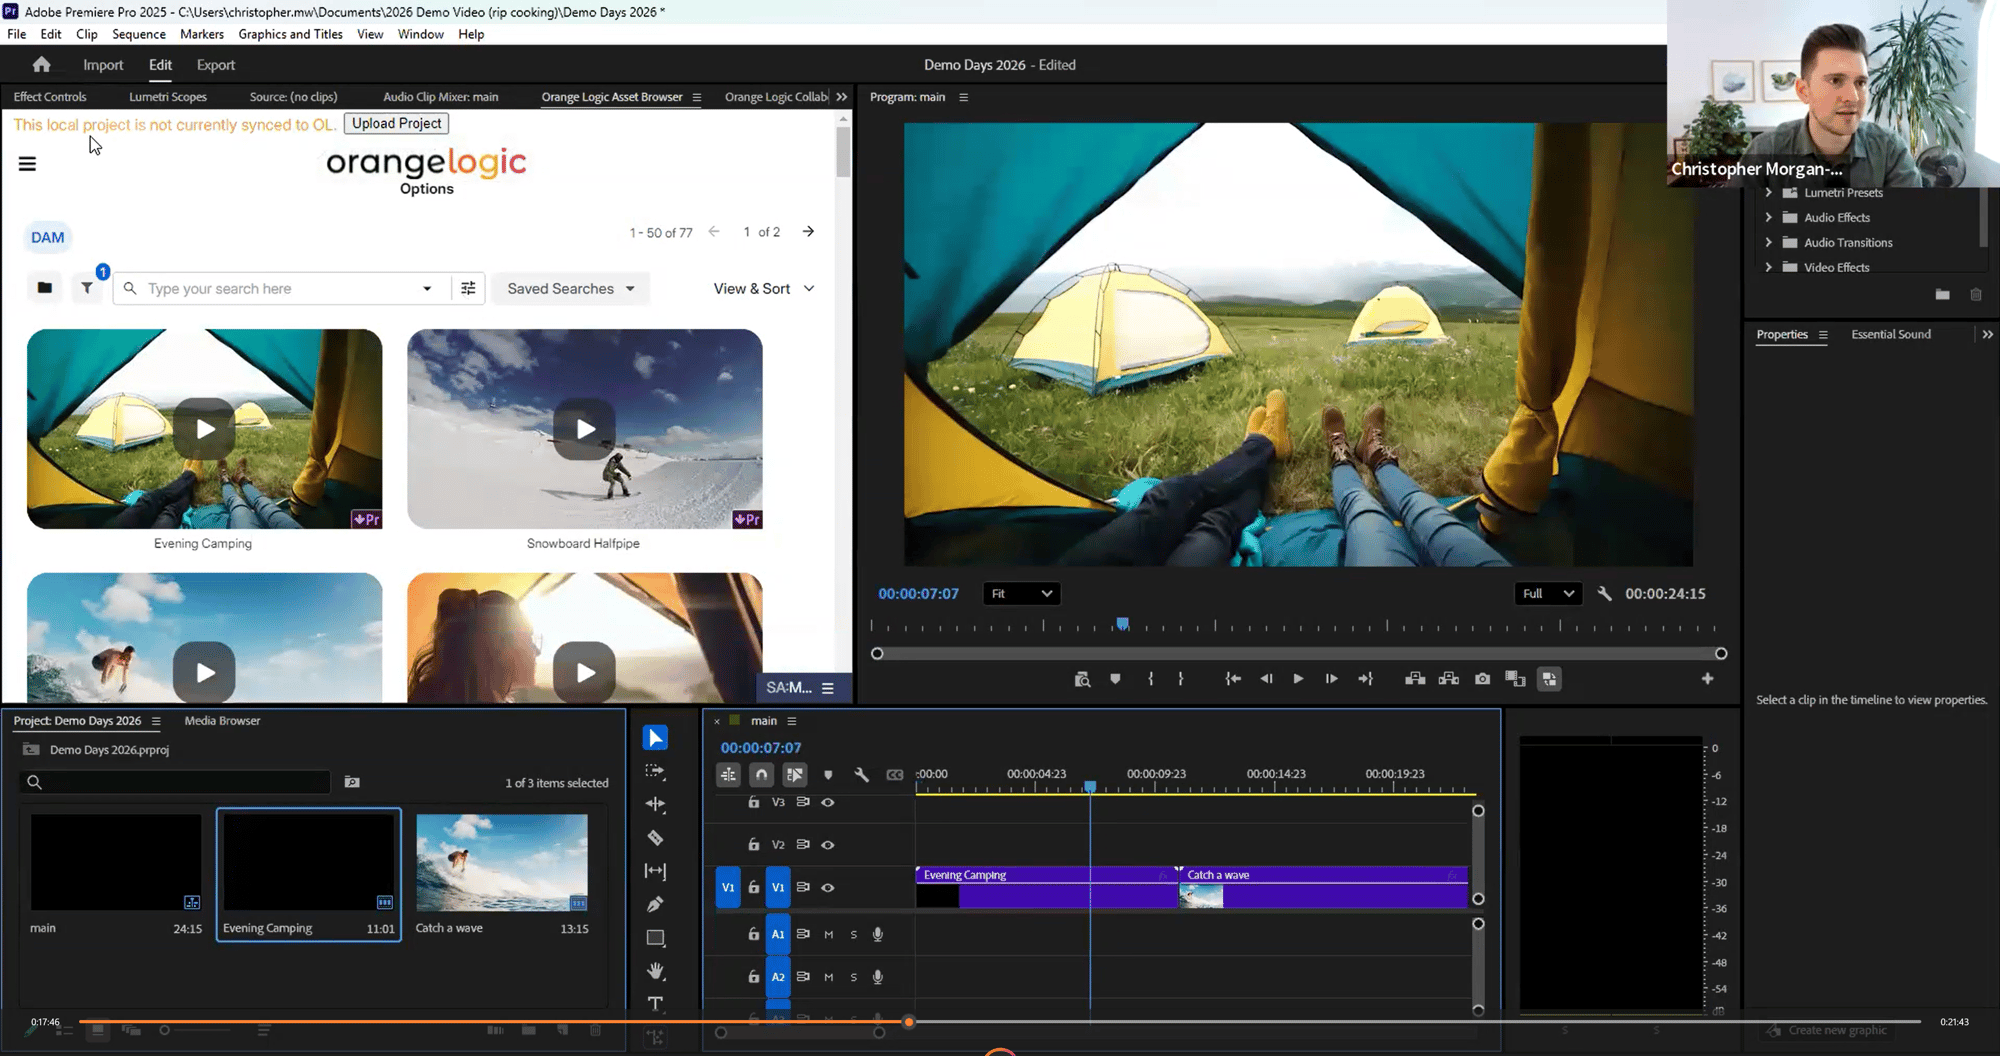Select the Selection tool arrow
This screenshot has height=1056, width=2000.
655,738
